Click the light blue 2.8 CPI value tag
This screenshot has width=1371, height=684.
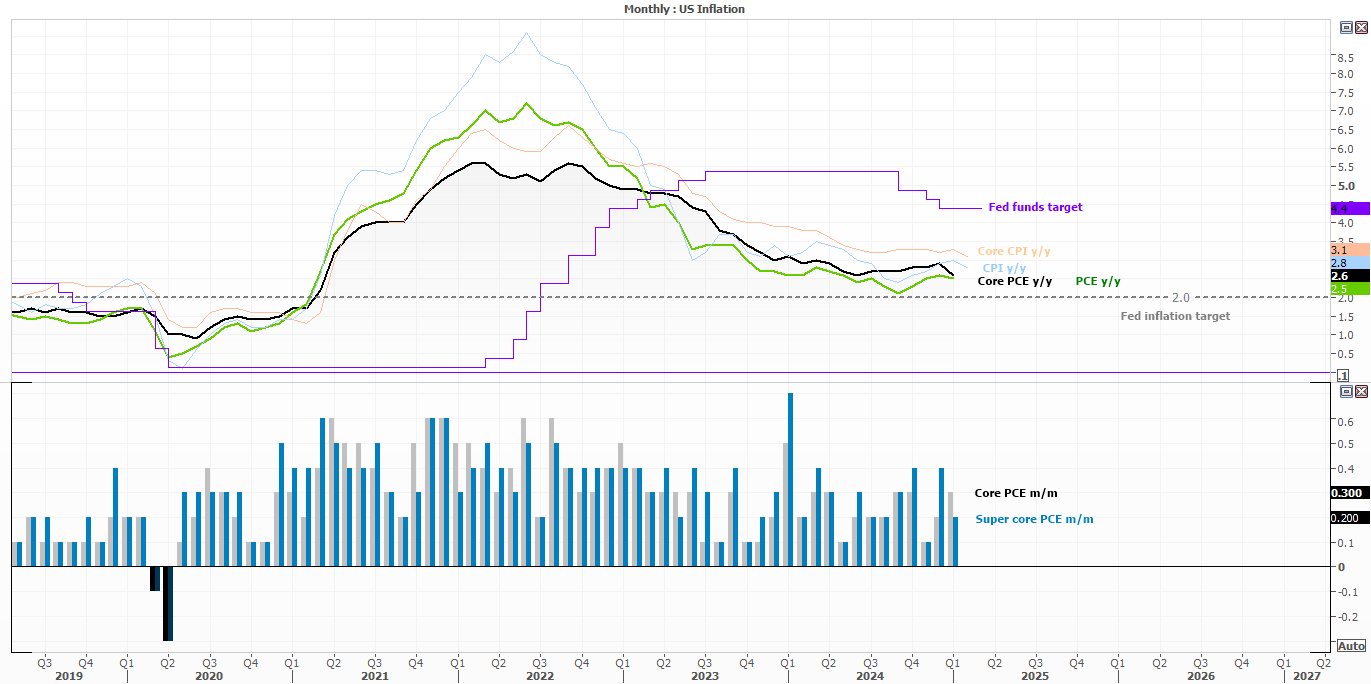pyautogui.click(x=1348, y=263)
